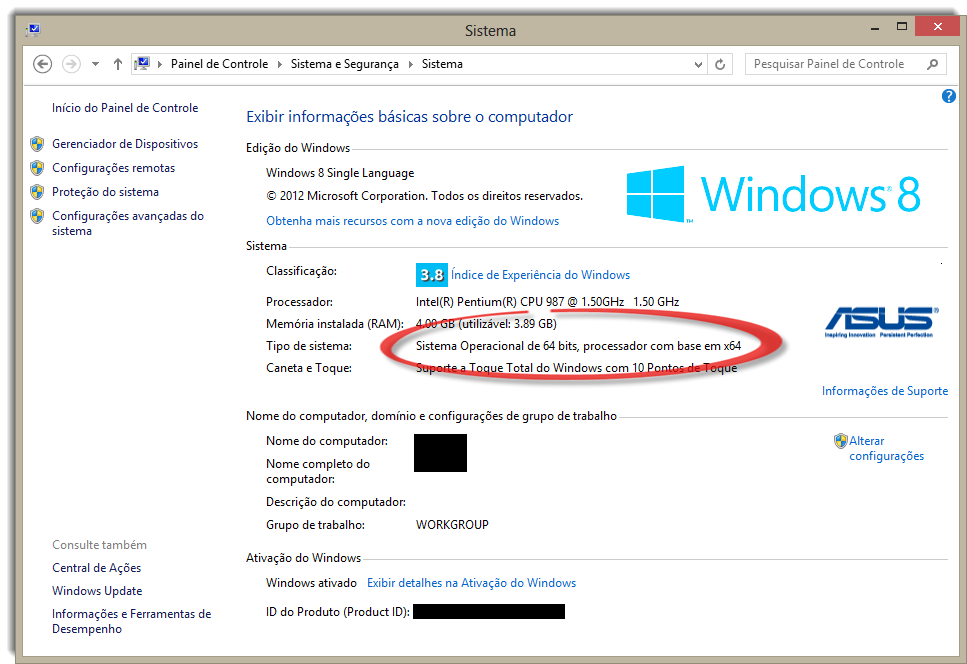Close the Sistema window
This screenshot has width=967, height=664.
[937, 27]
